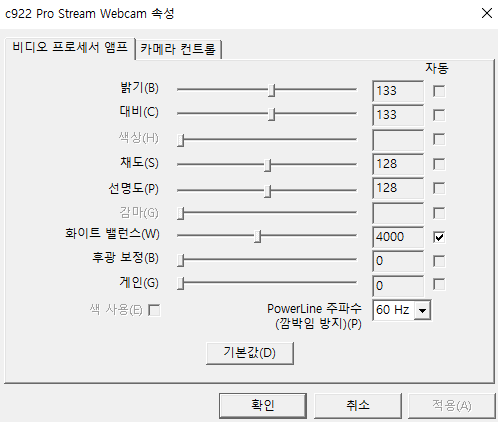498x422 pixels.
Task: Enable auto checkbox for 대비(C)
Action: tap(439, 115)
